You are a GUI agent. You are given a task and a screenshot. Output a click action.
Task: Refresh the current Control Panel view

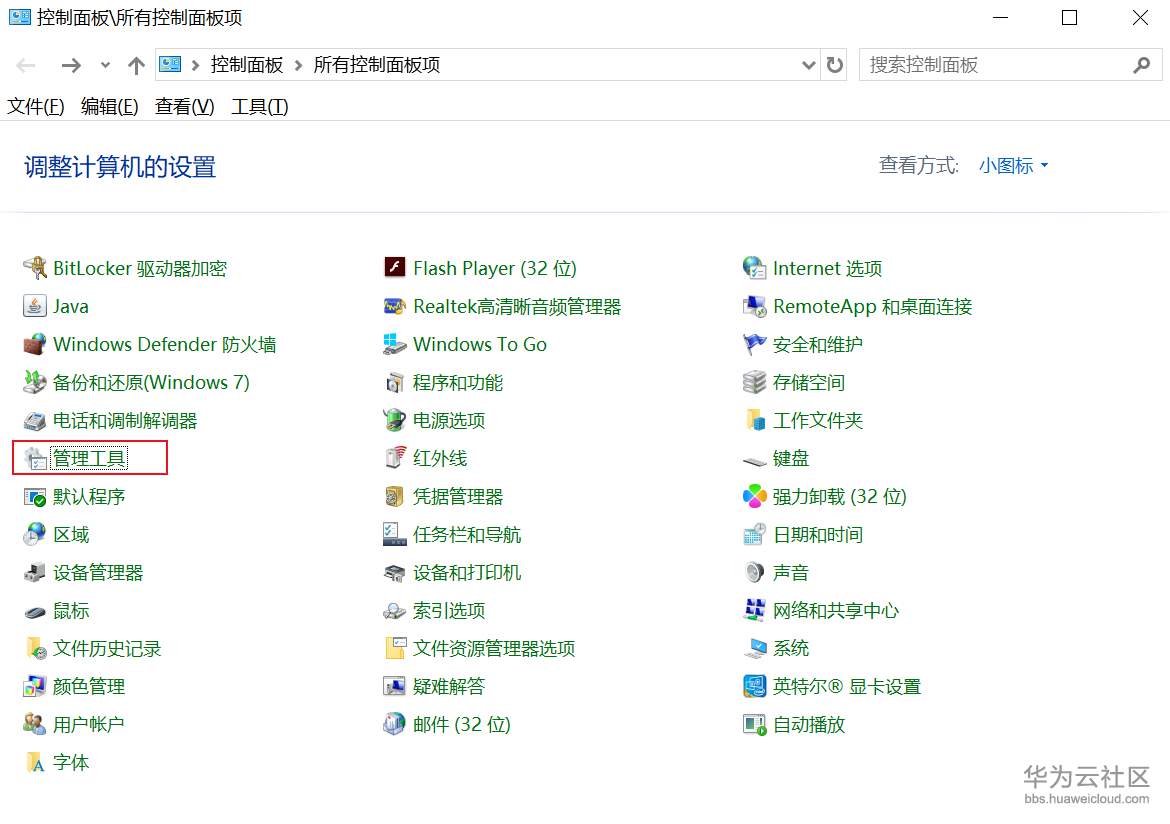coord(836,65)
